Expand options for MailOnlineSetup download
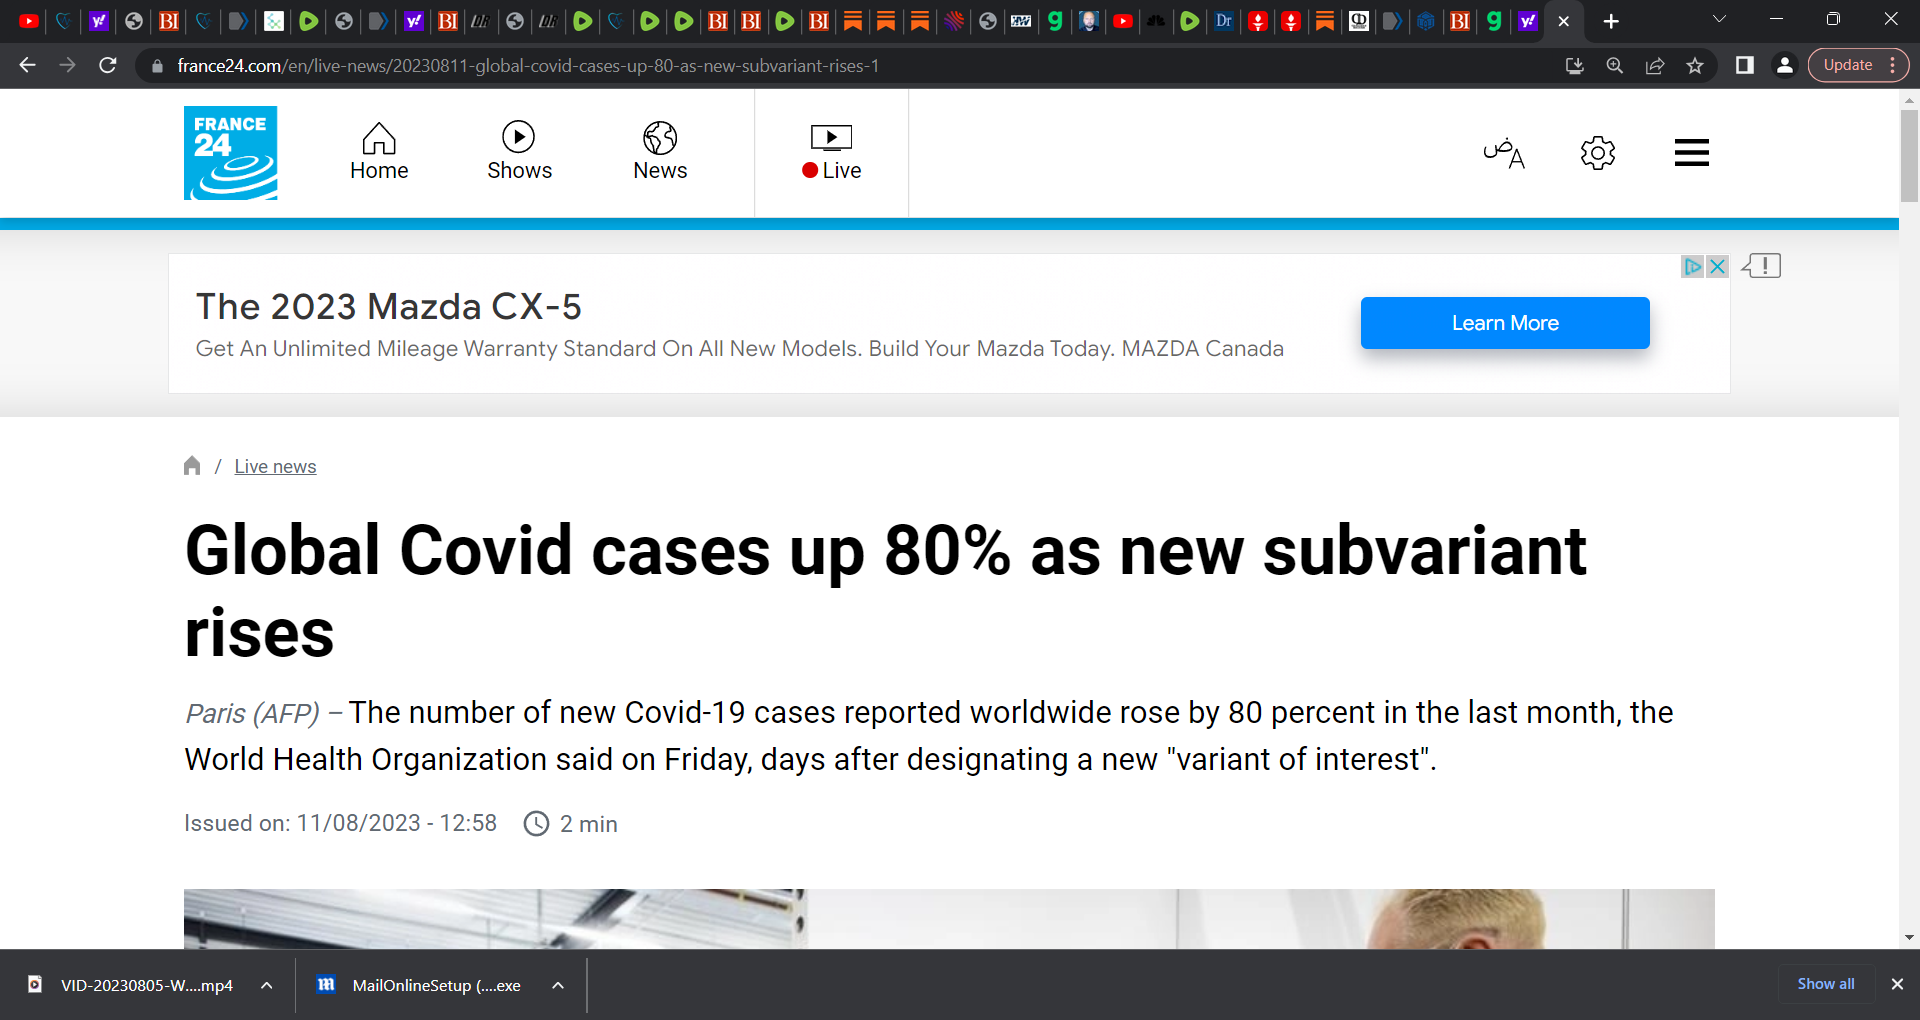The width and height of the screenshot is (1920, 1020). 558,985
